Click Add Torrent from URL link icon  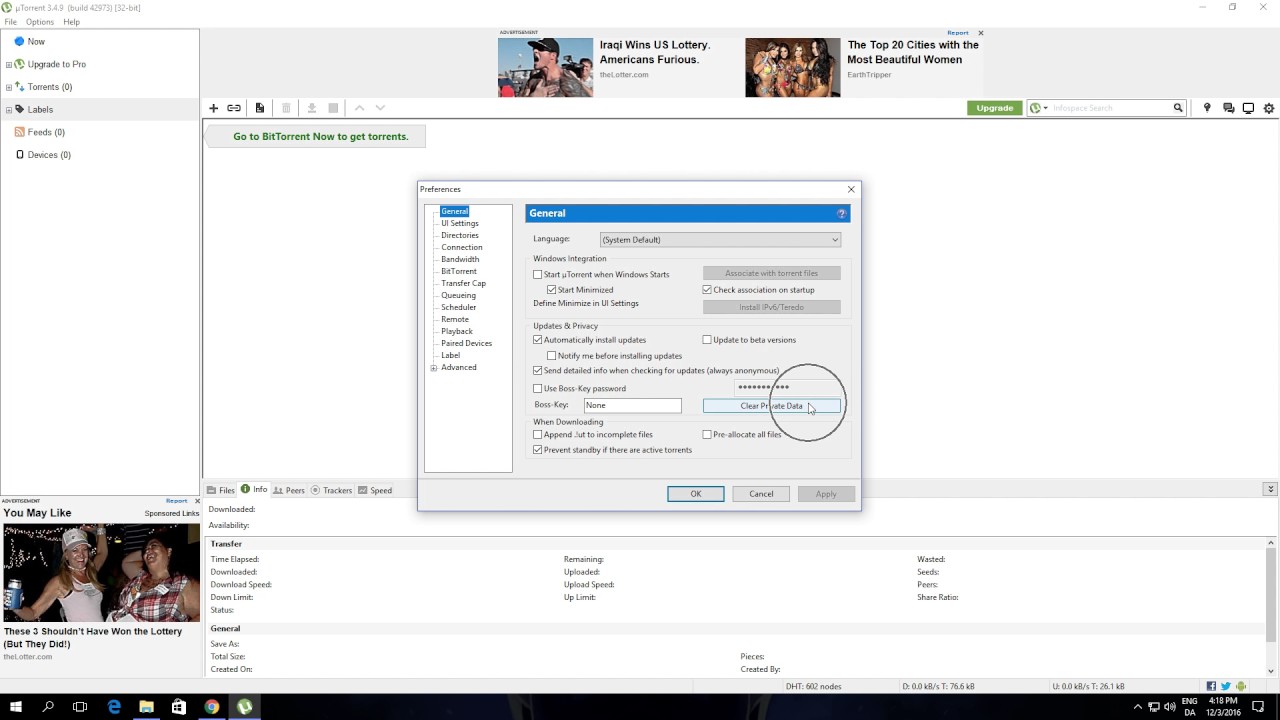click(x=234, y=108)
